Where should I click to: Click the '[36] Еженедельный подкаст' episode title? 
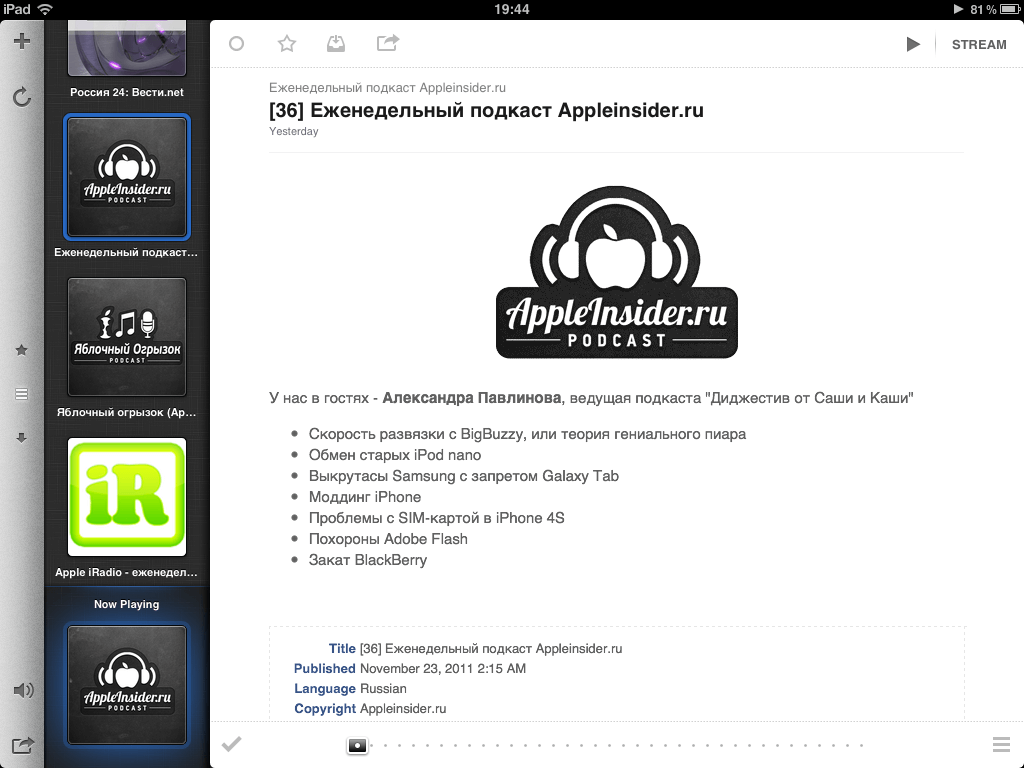click(487, 110)
